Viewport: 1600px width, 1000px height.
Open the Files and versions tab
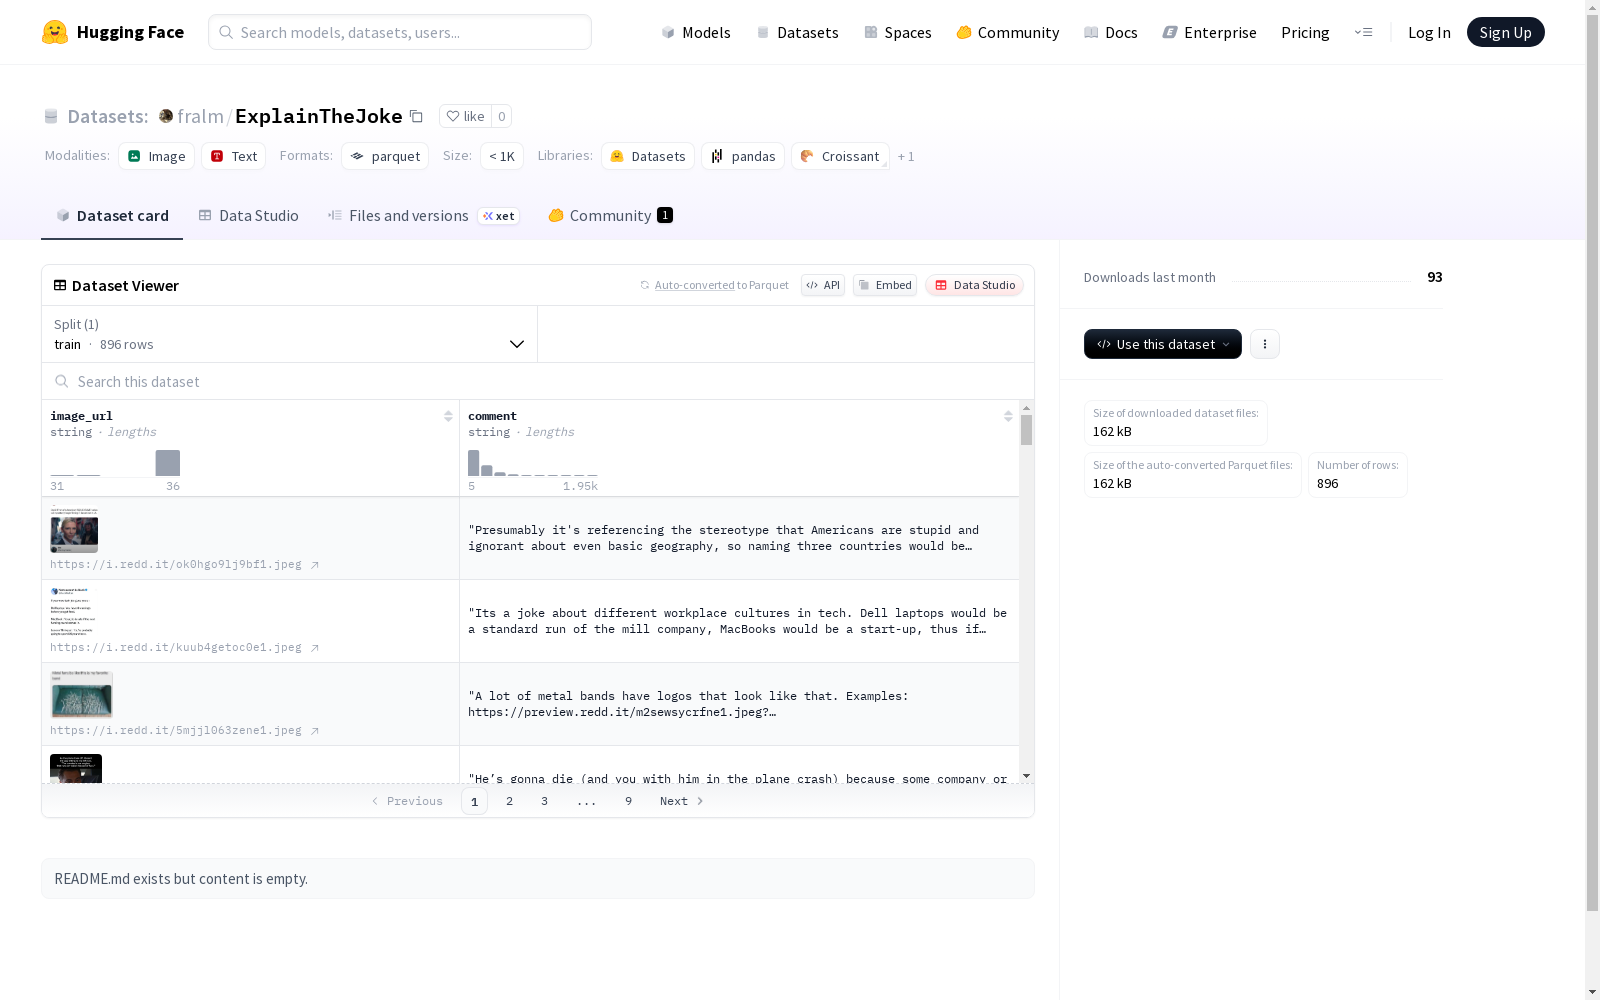click(423, 215)
